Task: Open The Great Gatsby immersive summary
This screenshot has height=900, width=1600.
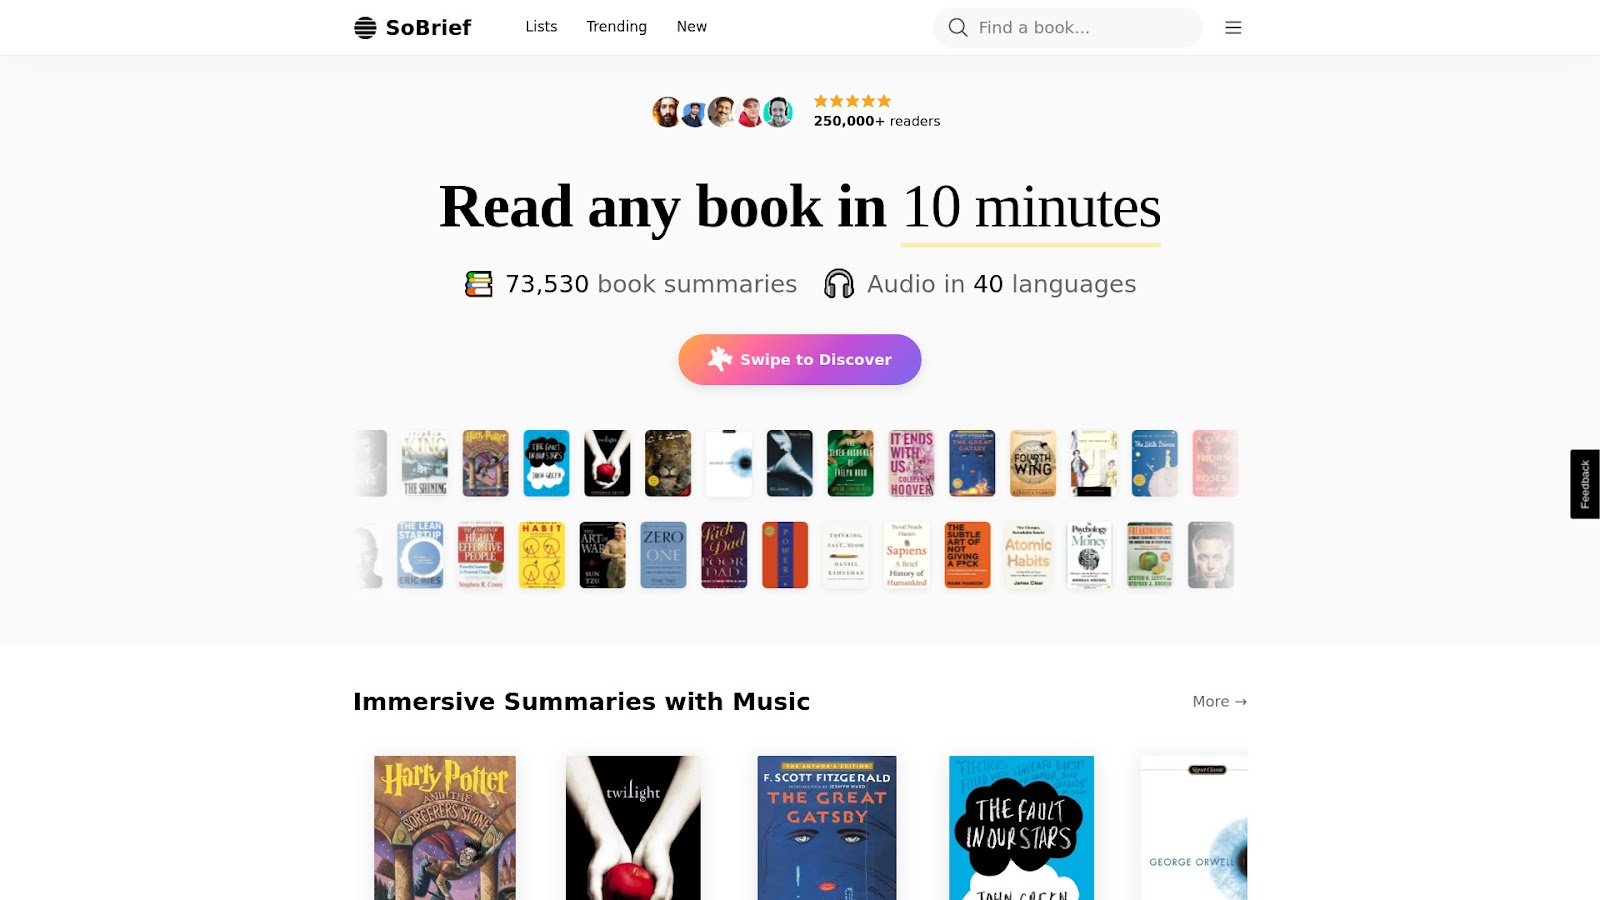Action: (x=827, y=828)
